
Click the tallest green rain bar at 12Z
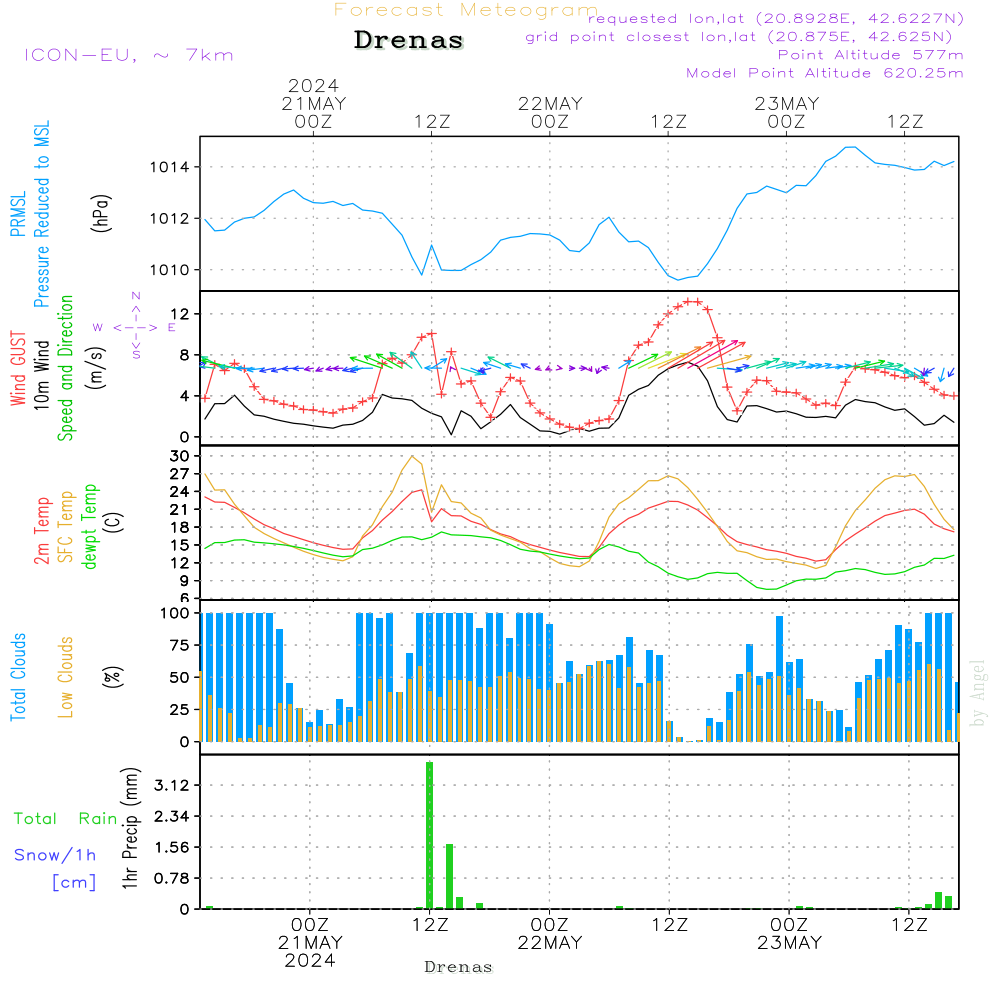point(429,835)
